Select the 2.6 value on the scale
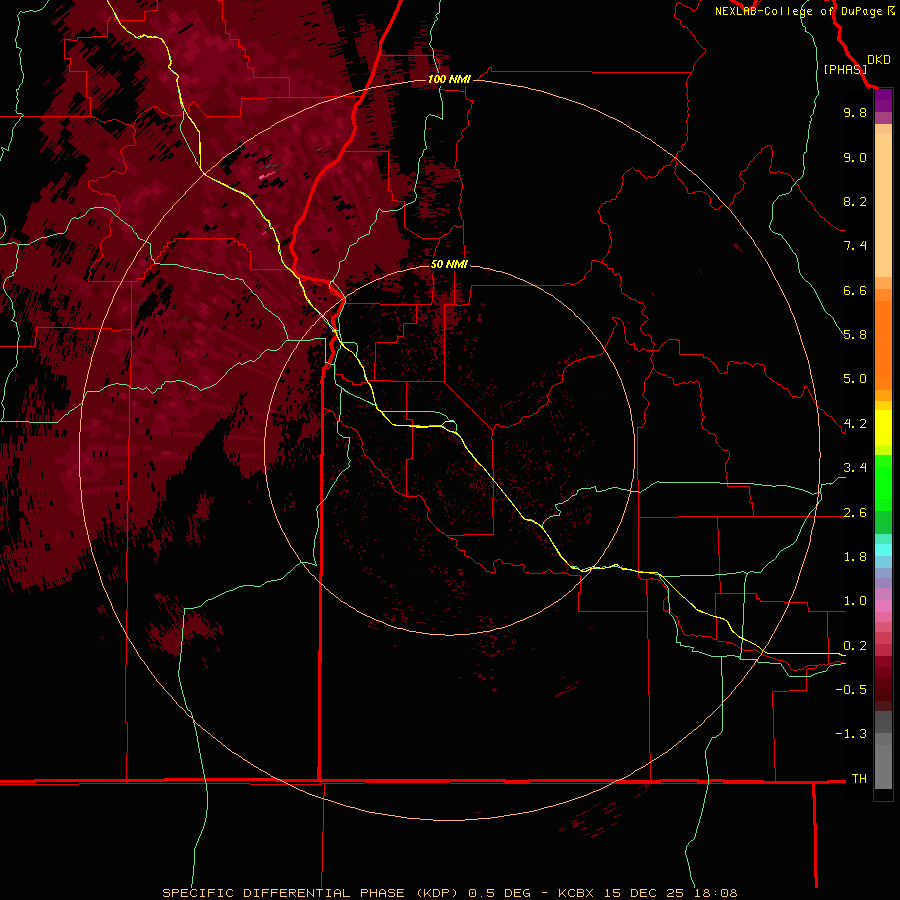This screenshot has width=900, height=900. (x=855, y=513)
